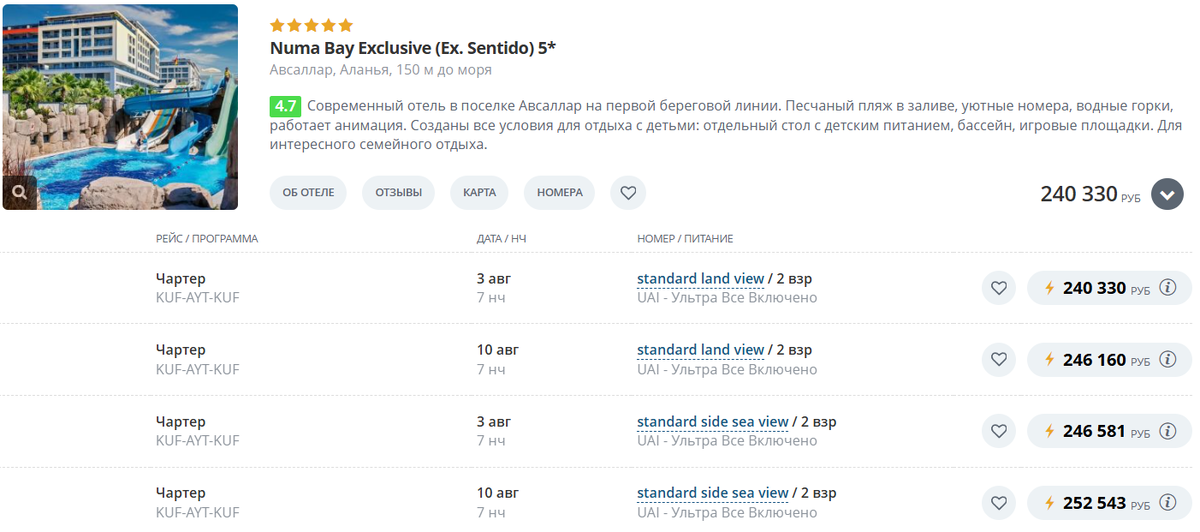Screen dimensions: 1200x532
Task: Show hotel on КАРТА map
Action: pos(479,193)
